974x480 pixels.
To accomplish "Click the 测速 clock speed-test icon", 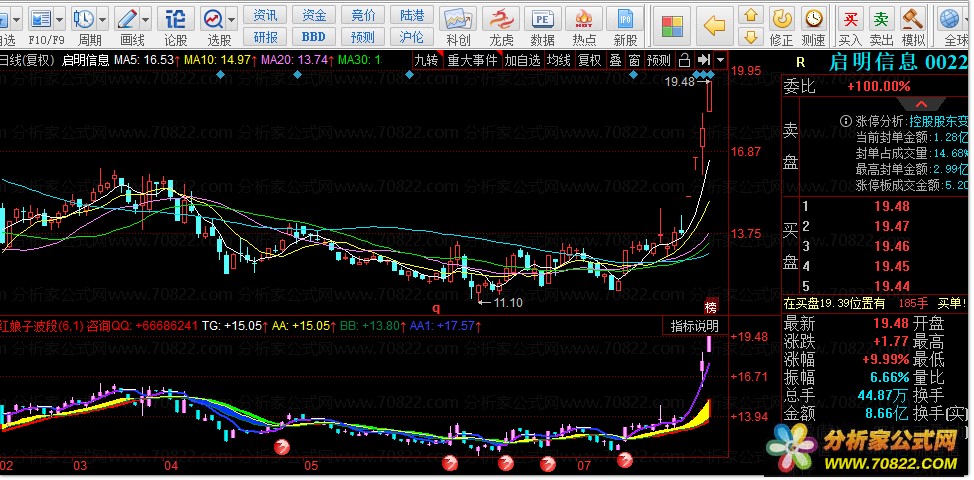I will pos(813,19).
